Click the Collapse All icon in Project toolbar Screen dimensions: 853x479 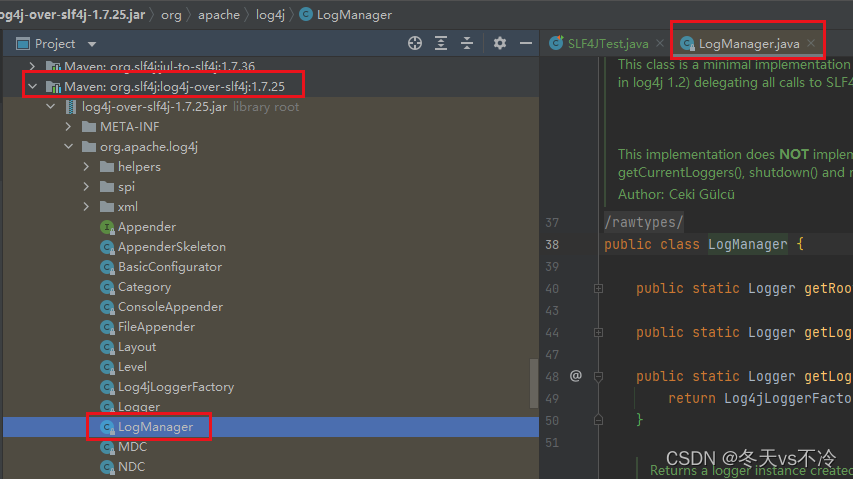coord(467,43)
